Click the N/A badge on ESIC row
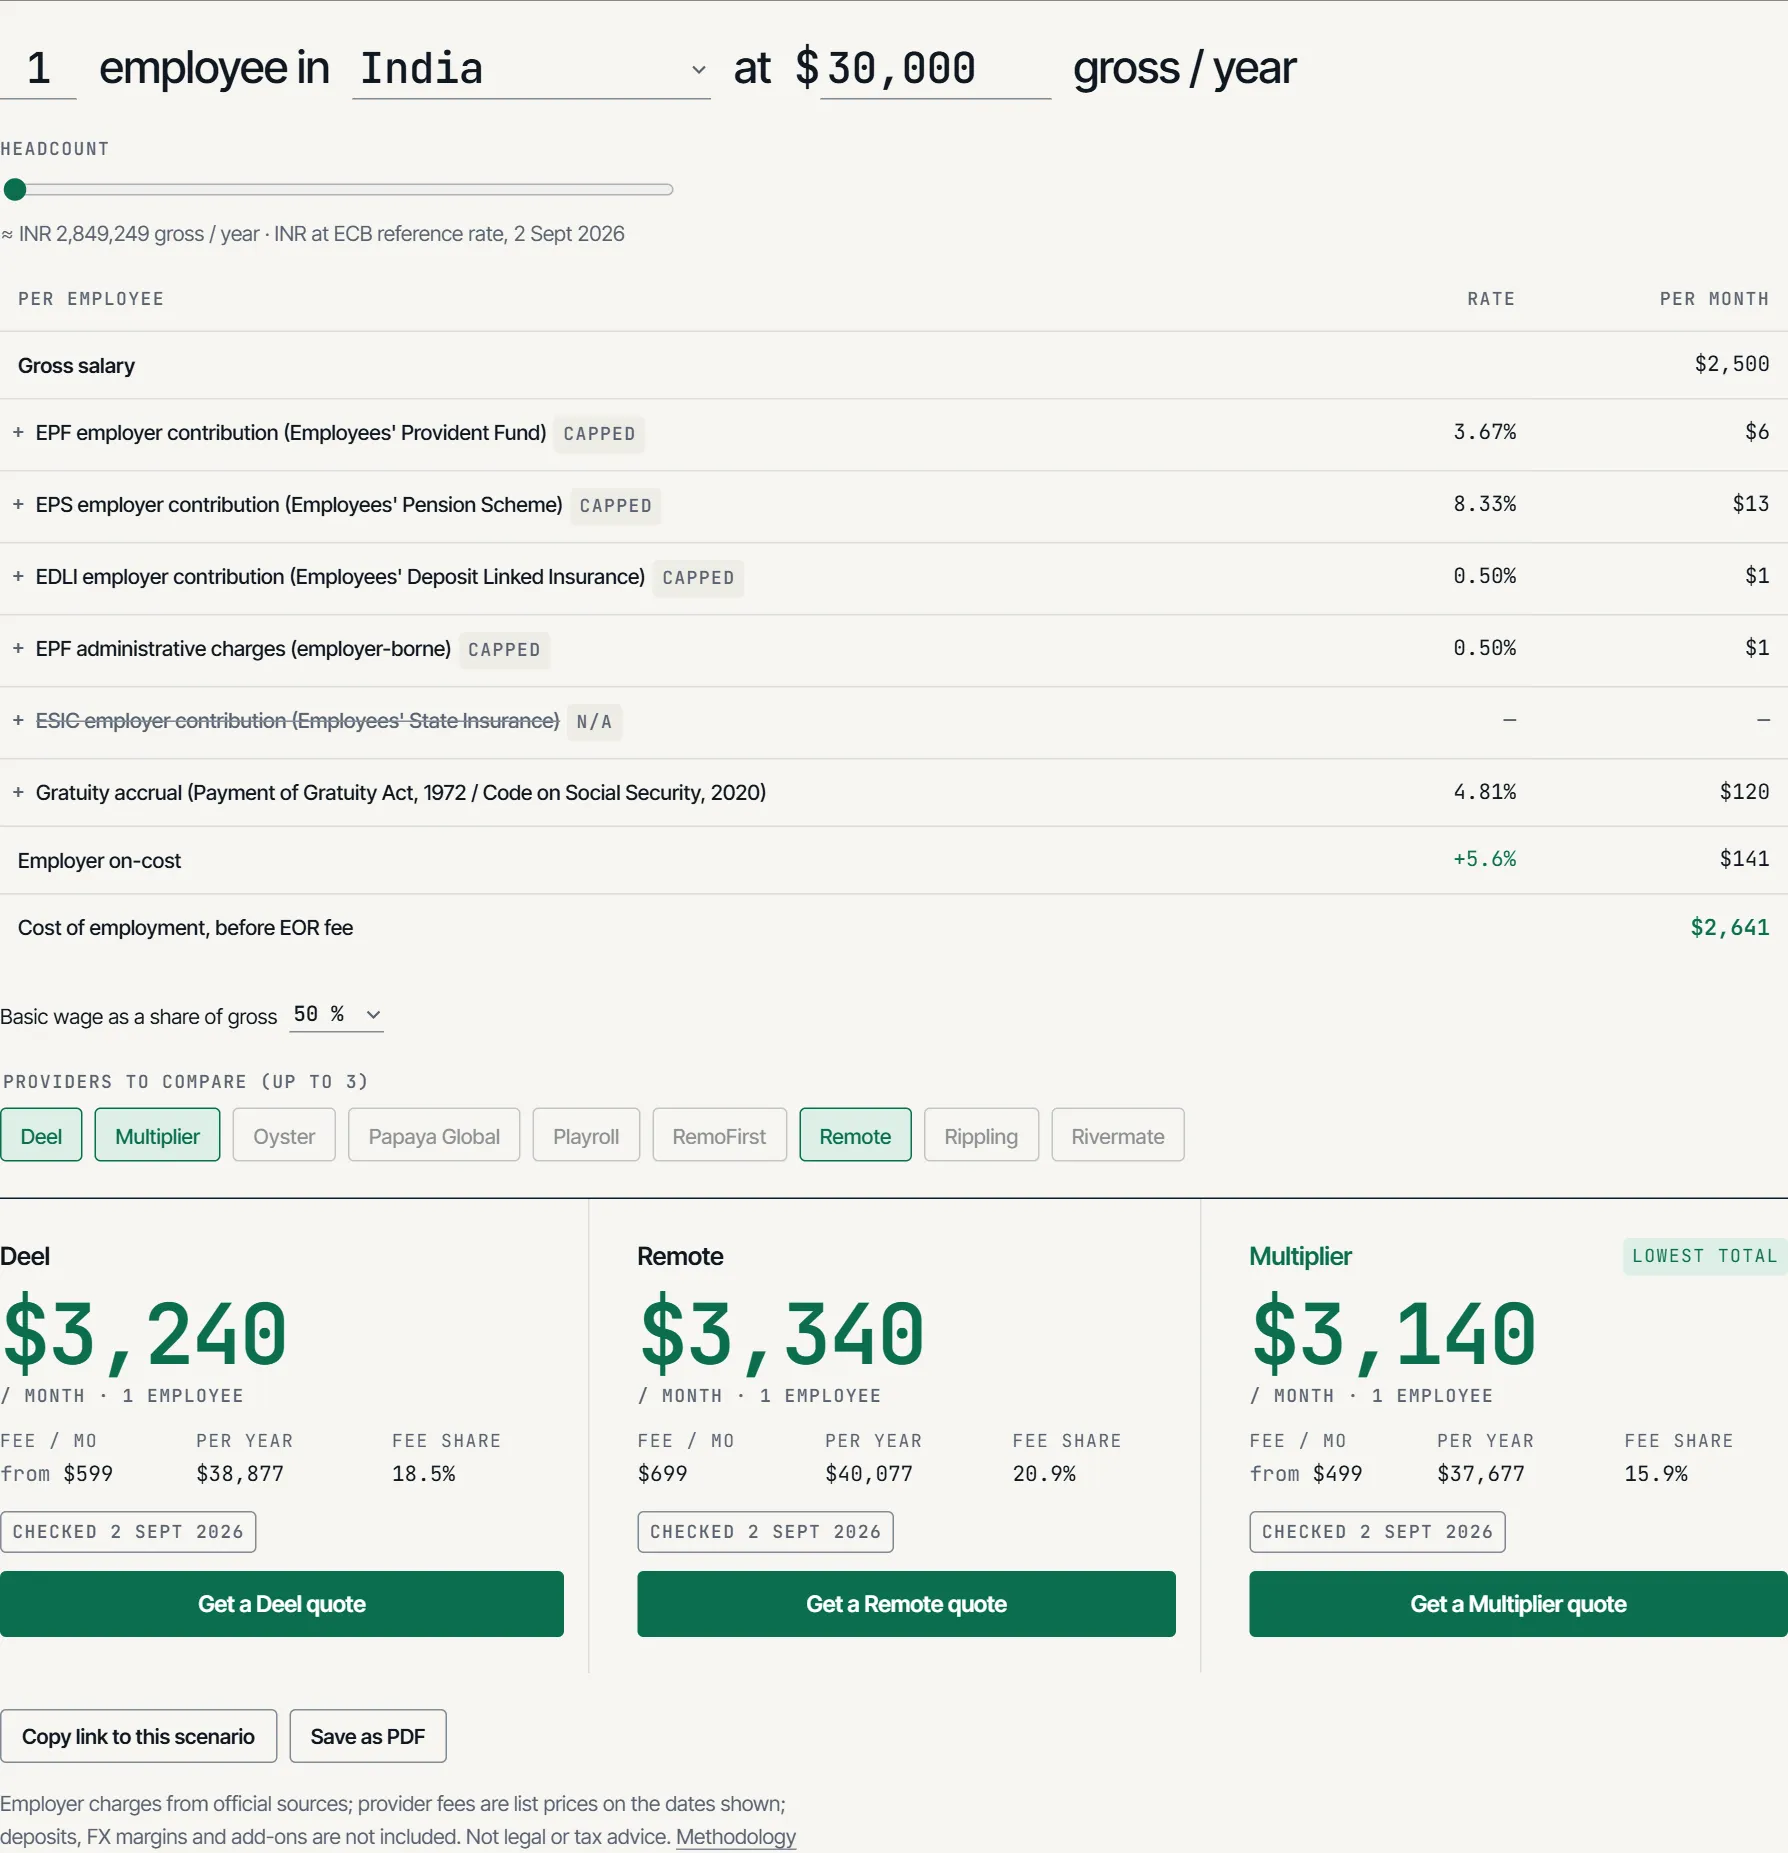The width and height of the screenshot is (1788, 1853). (594, 722)
